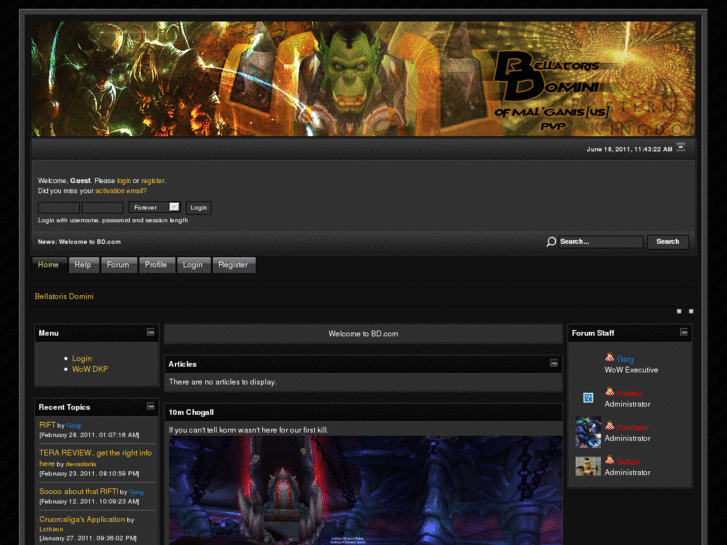
Task: Collapse the Forum Staff block
Action: 684,332
